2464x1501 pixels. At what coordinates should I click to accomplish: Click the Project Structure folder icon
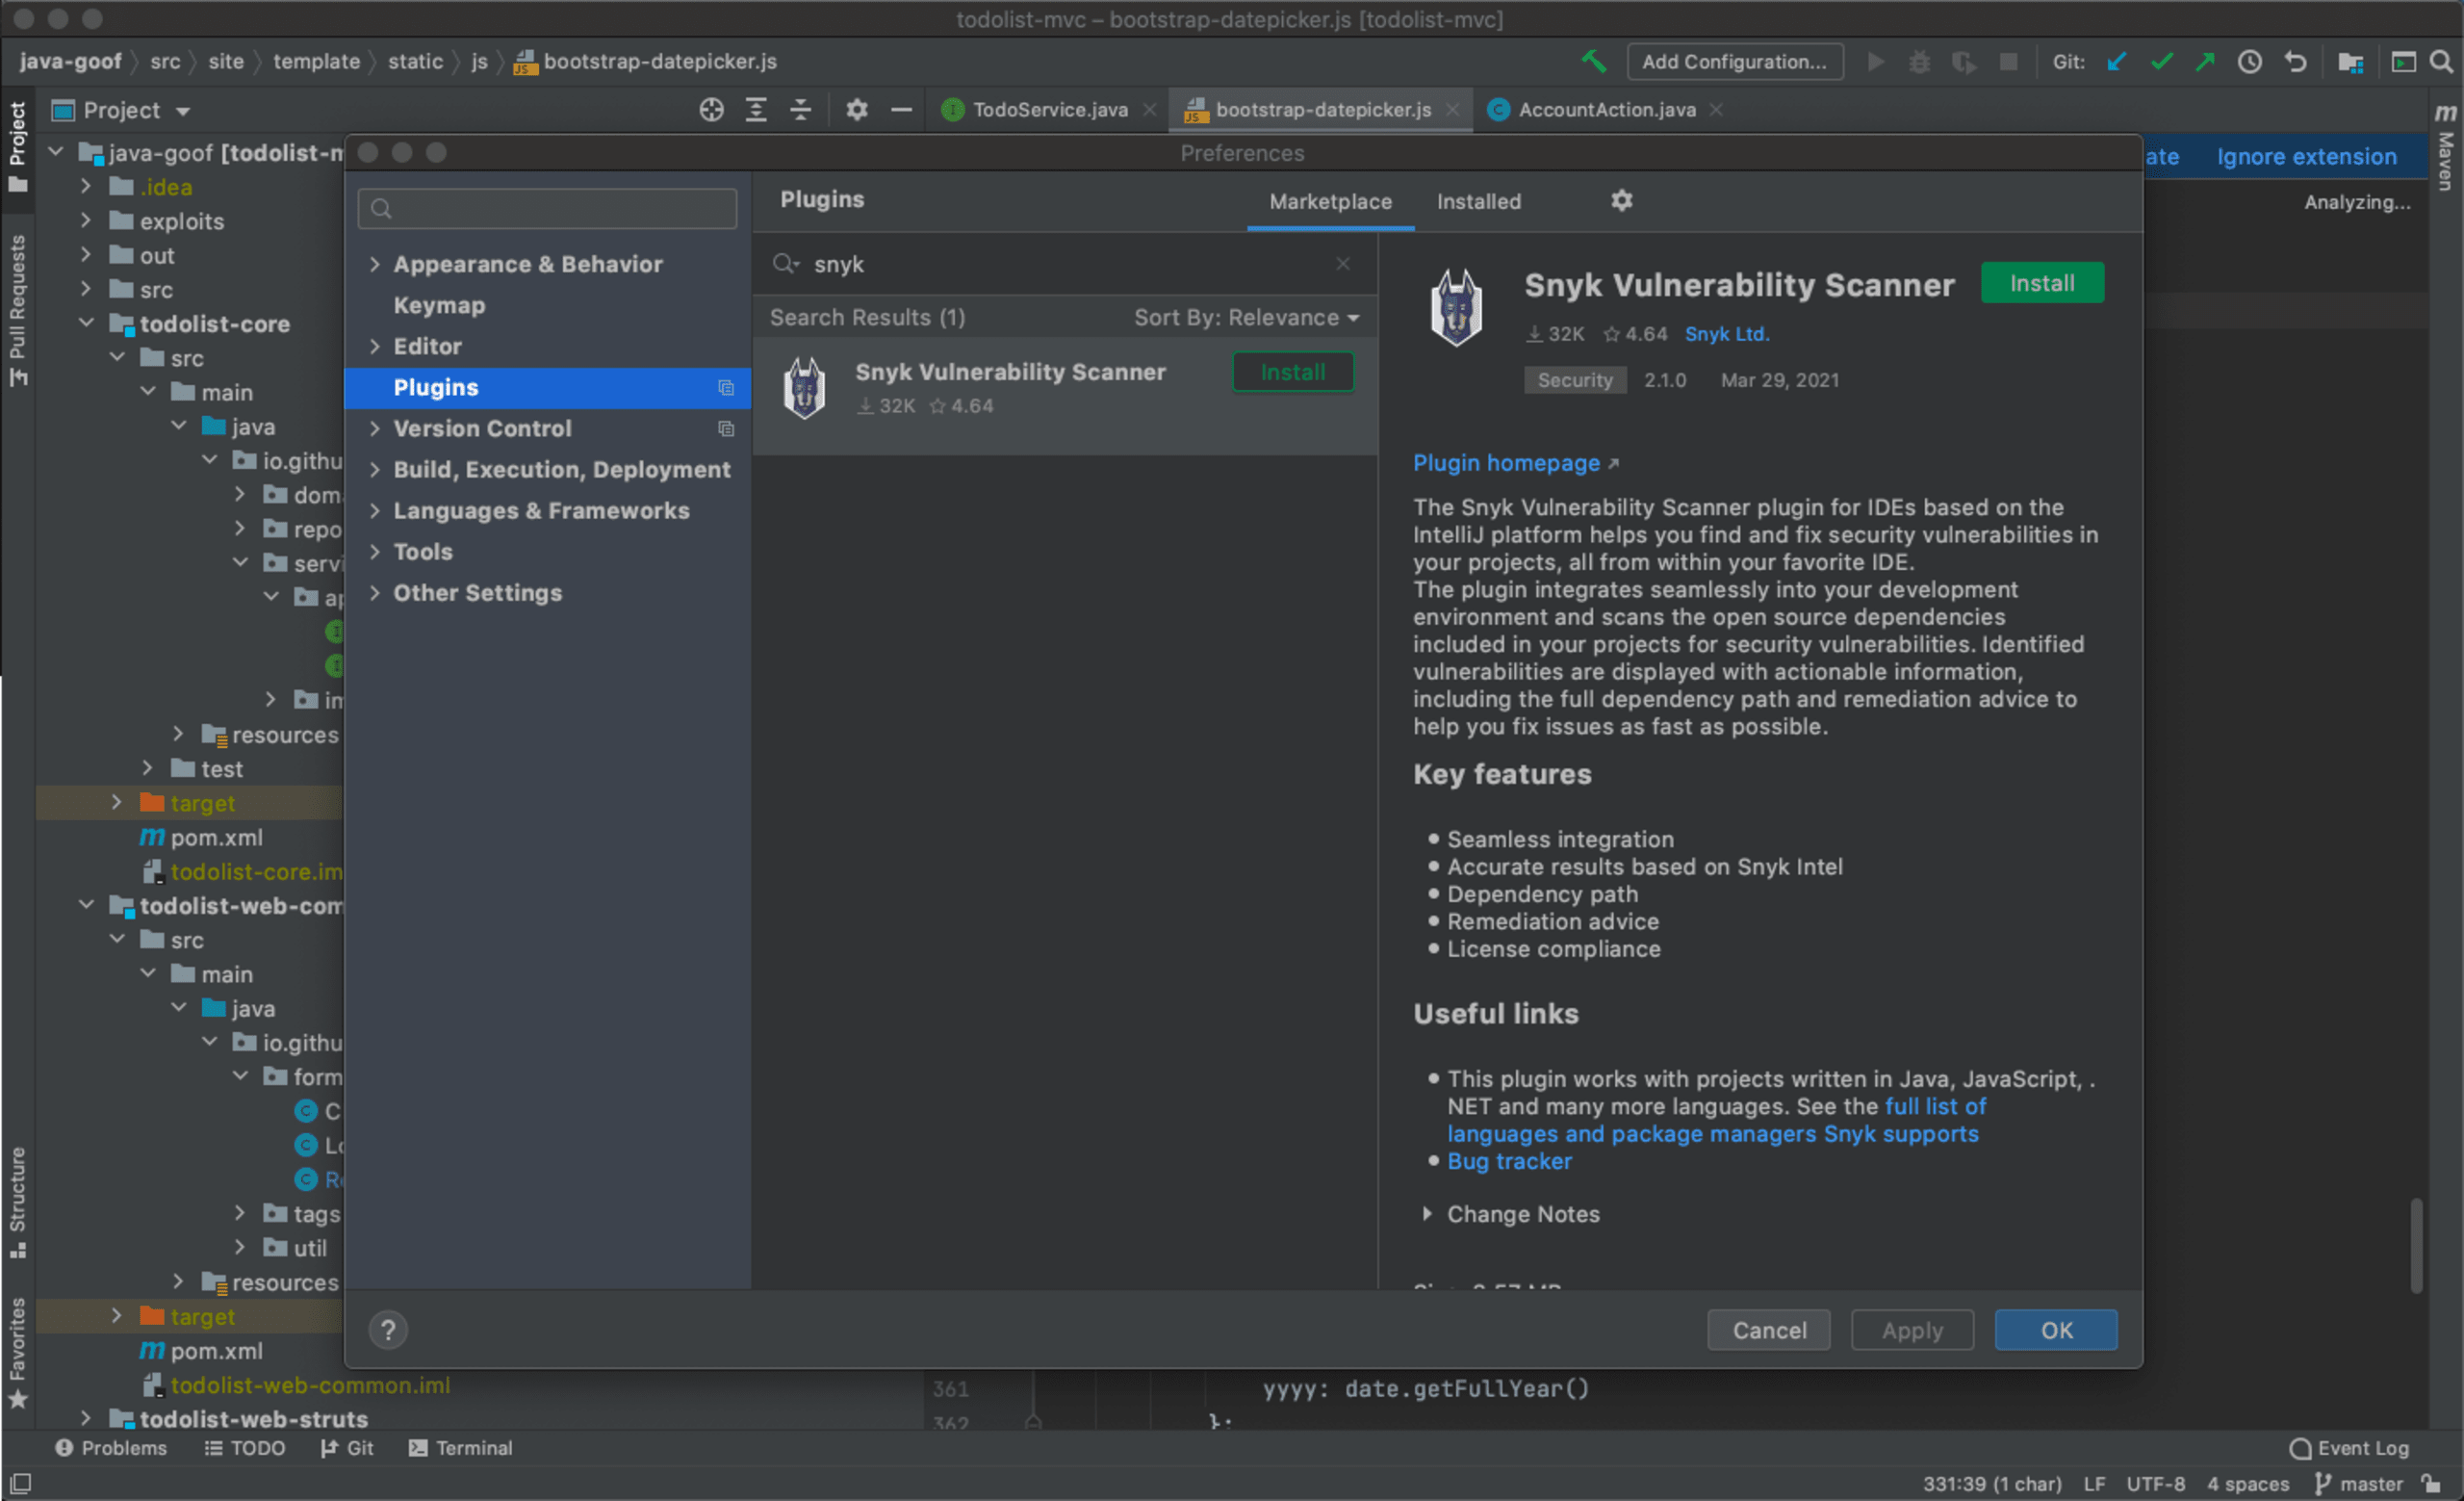(x=2351, y=62)
